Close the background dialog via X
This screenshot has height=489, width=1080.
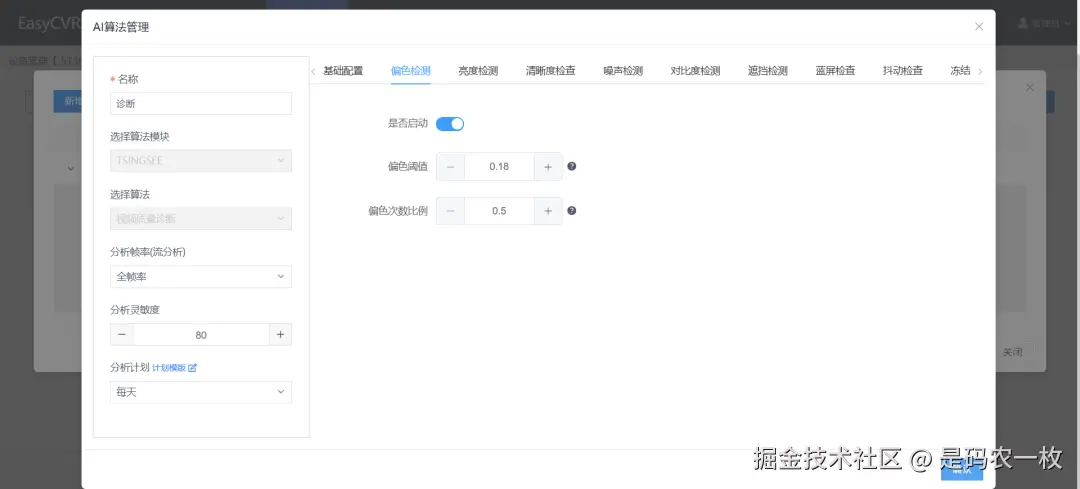(1030, 87)
